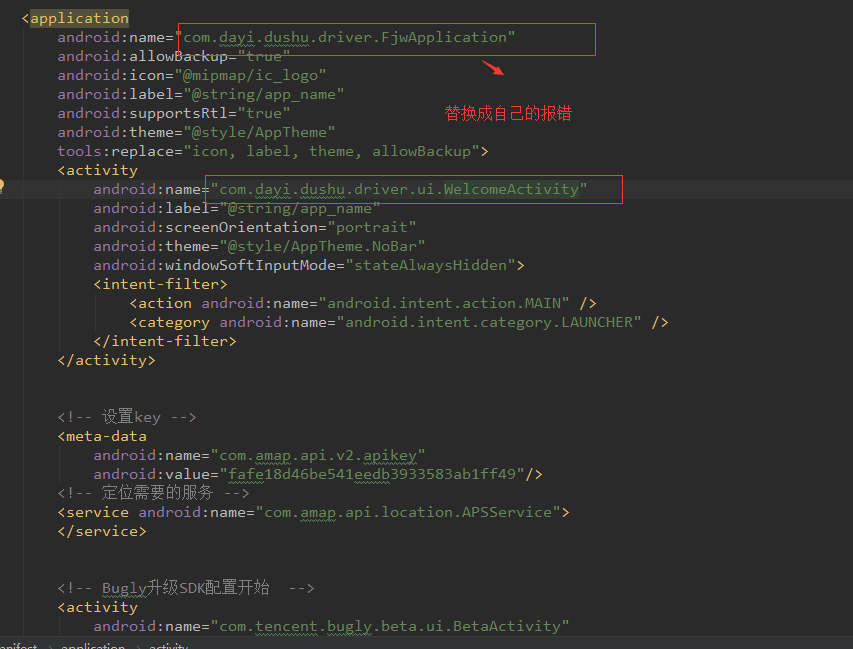Click the tools:replace attribute line
The height and width of the screenshot is (649, 853).
click(x=273, y=152)
